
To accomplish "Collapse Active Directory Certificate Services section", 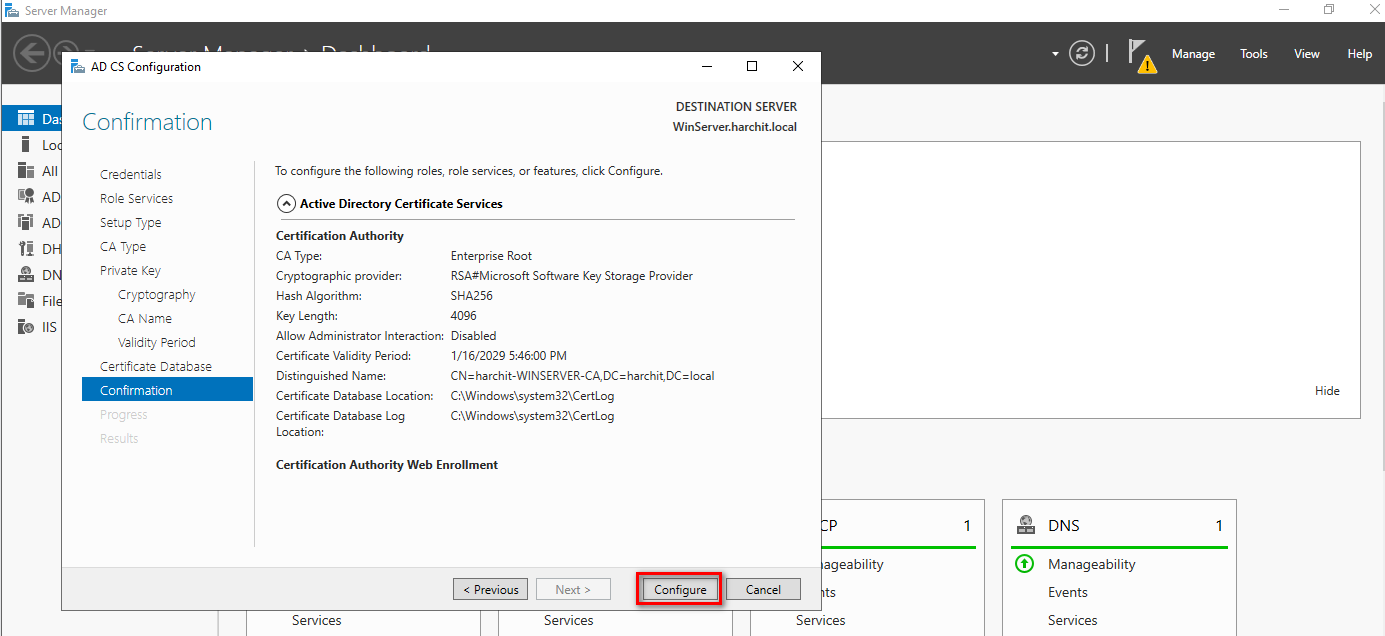I will (x=286, y=204).
